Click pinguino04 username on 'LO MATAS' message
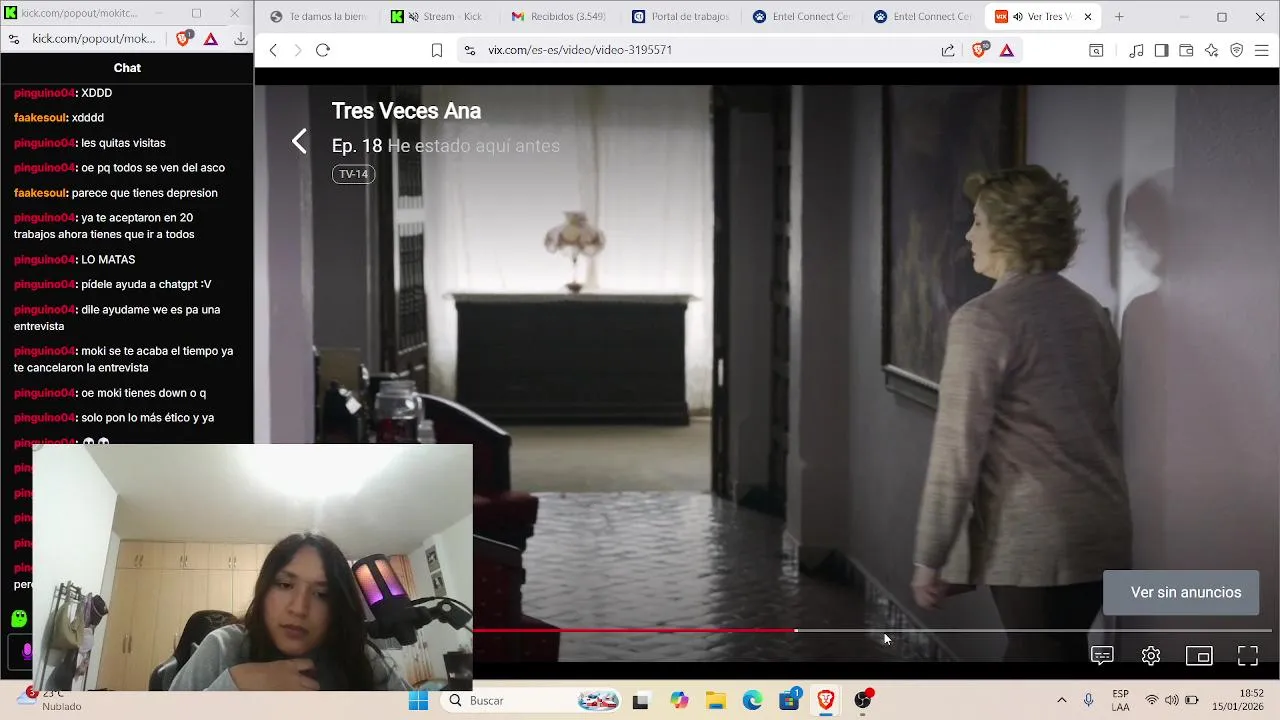1280x720 pixels. [x=44, y=260]
